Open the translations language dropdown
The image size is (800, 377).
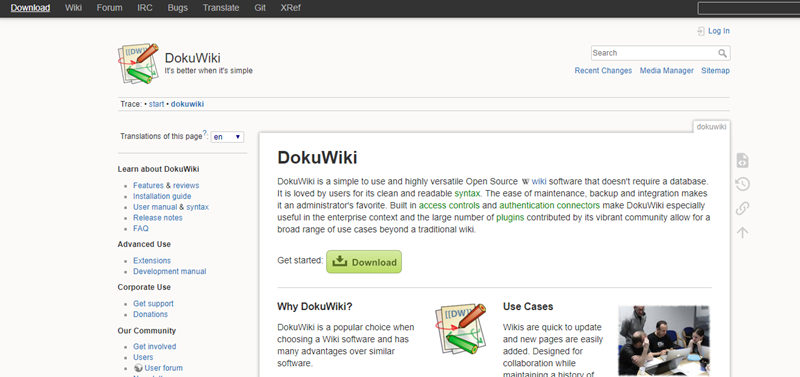click(228, 137)
